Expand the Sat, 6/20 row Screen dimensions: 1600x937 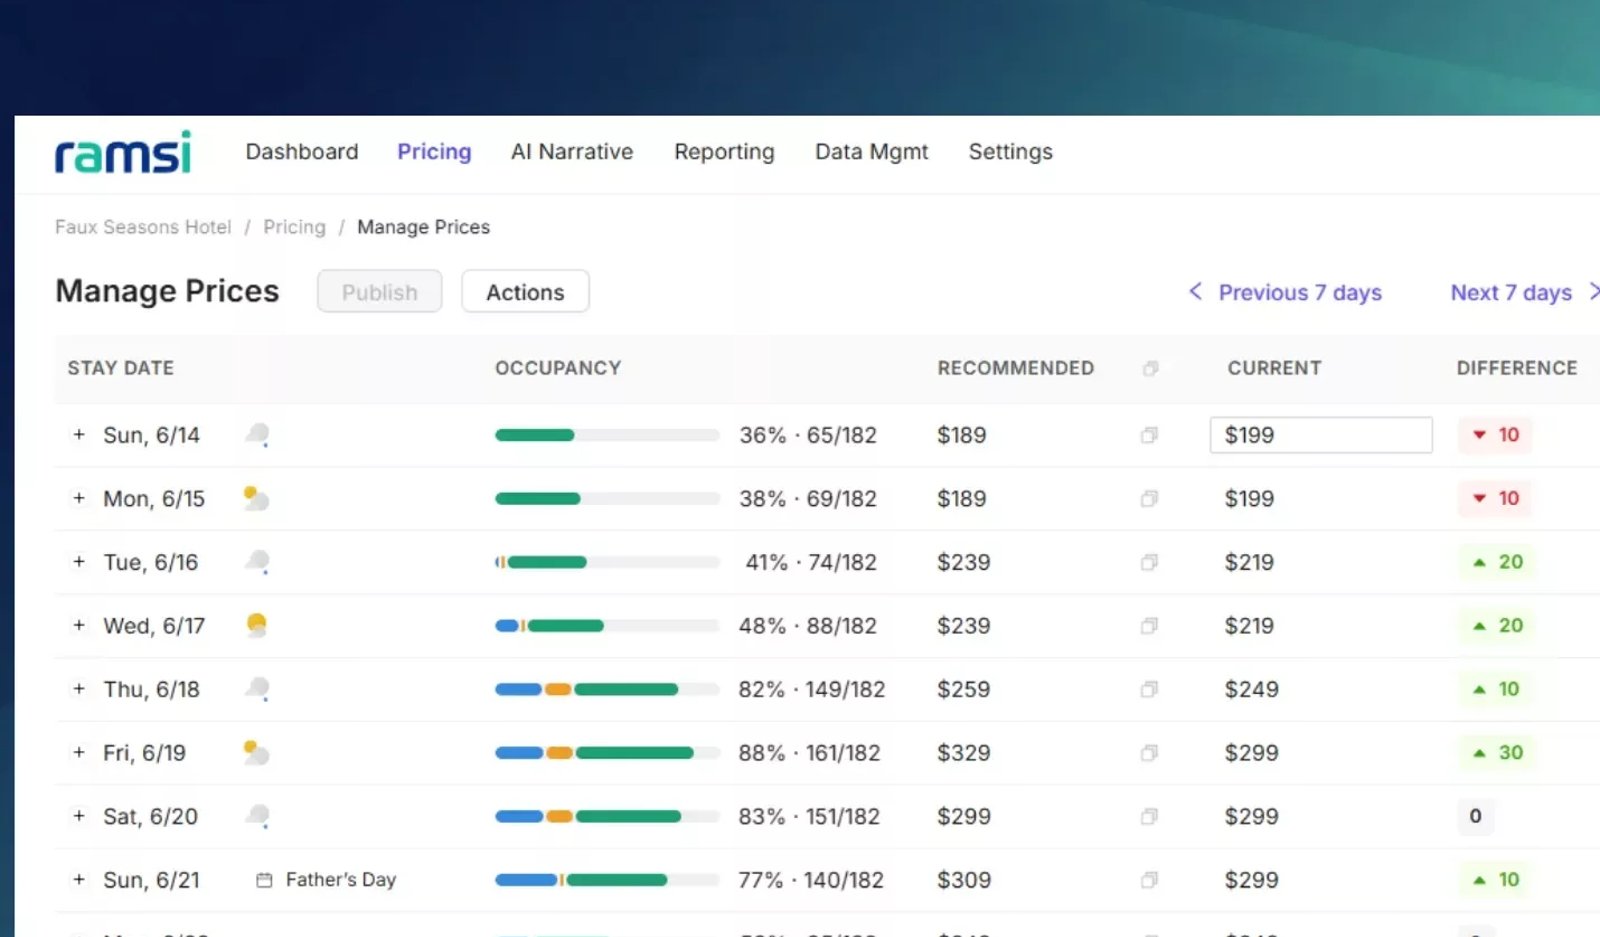[79, 816]
